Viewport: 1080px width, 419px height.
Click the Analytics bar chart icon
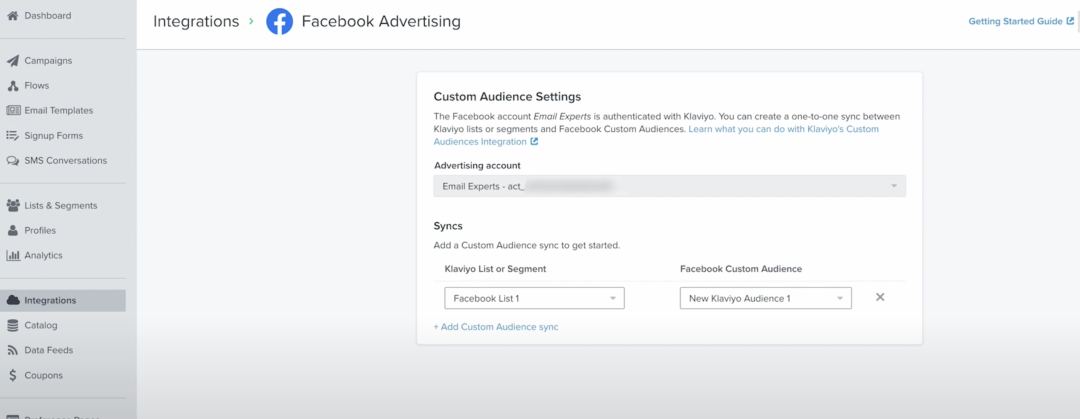pyautogui.click(x=13, y=256)
